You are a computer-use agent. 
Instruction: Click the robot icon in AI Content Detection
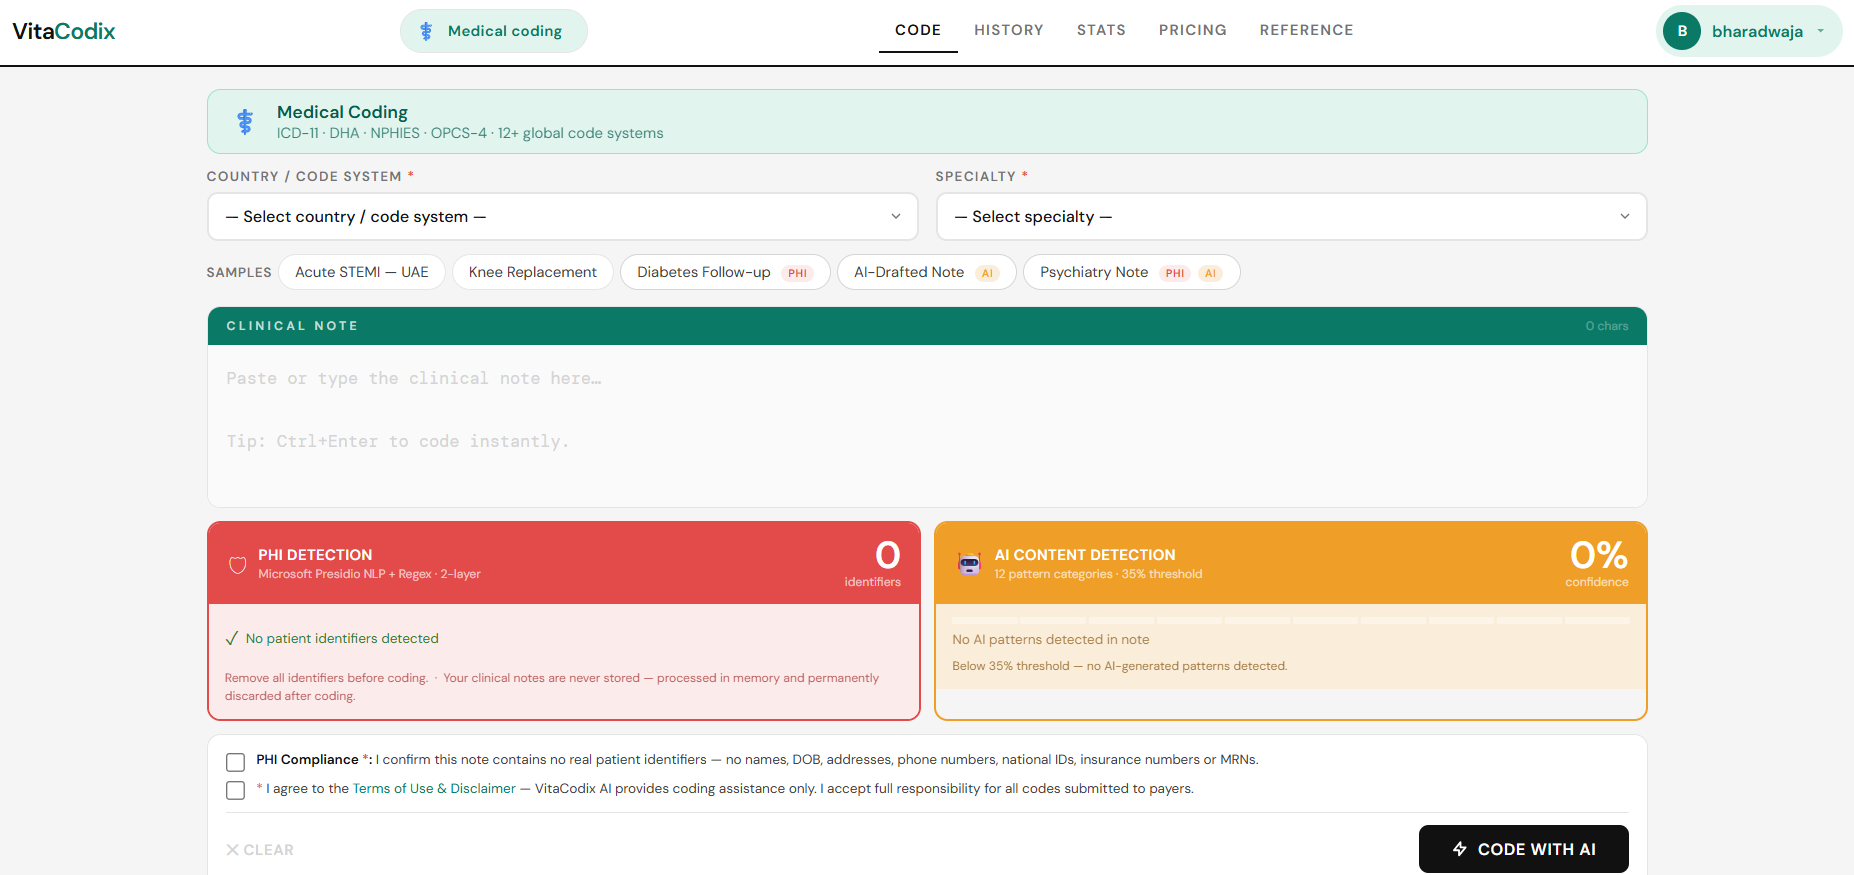(969, 564)
